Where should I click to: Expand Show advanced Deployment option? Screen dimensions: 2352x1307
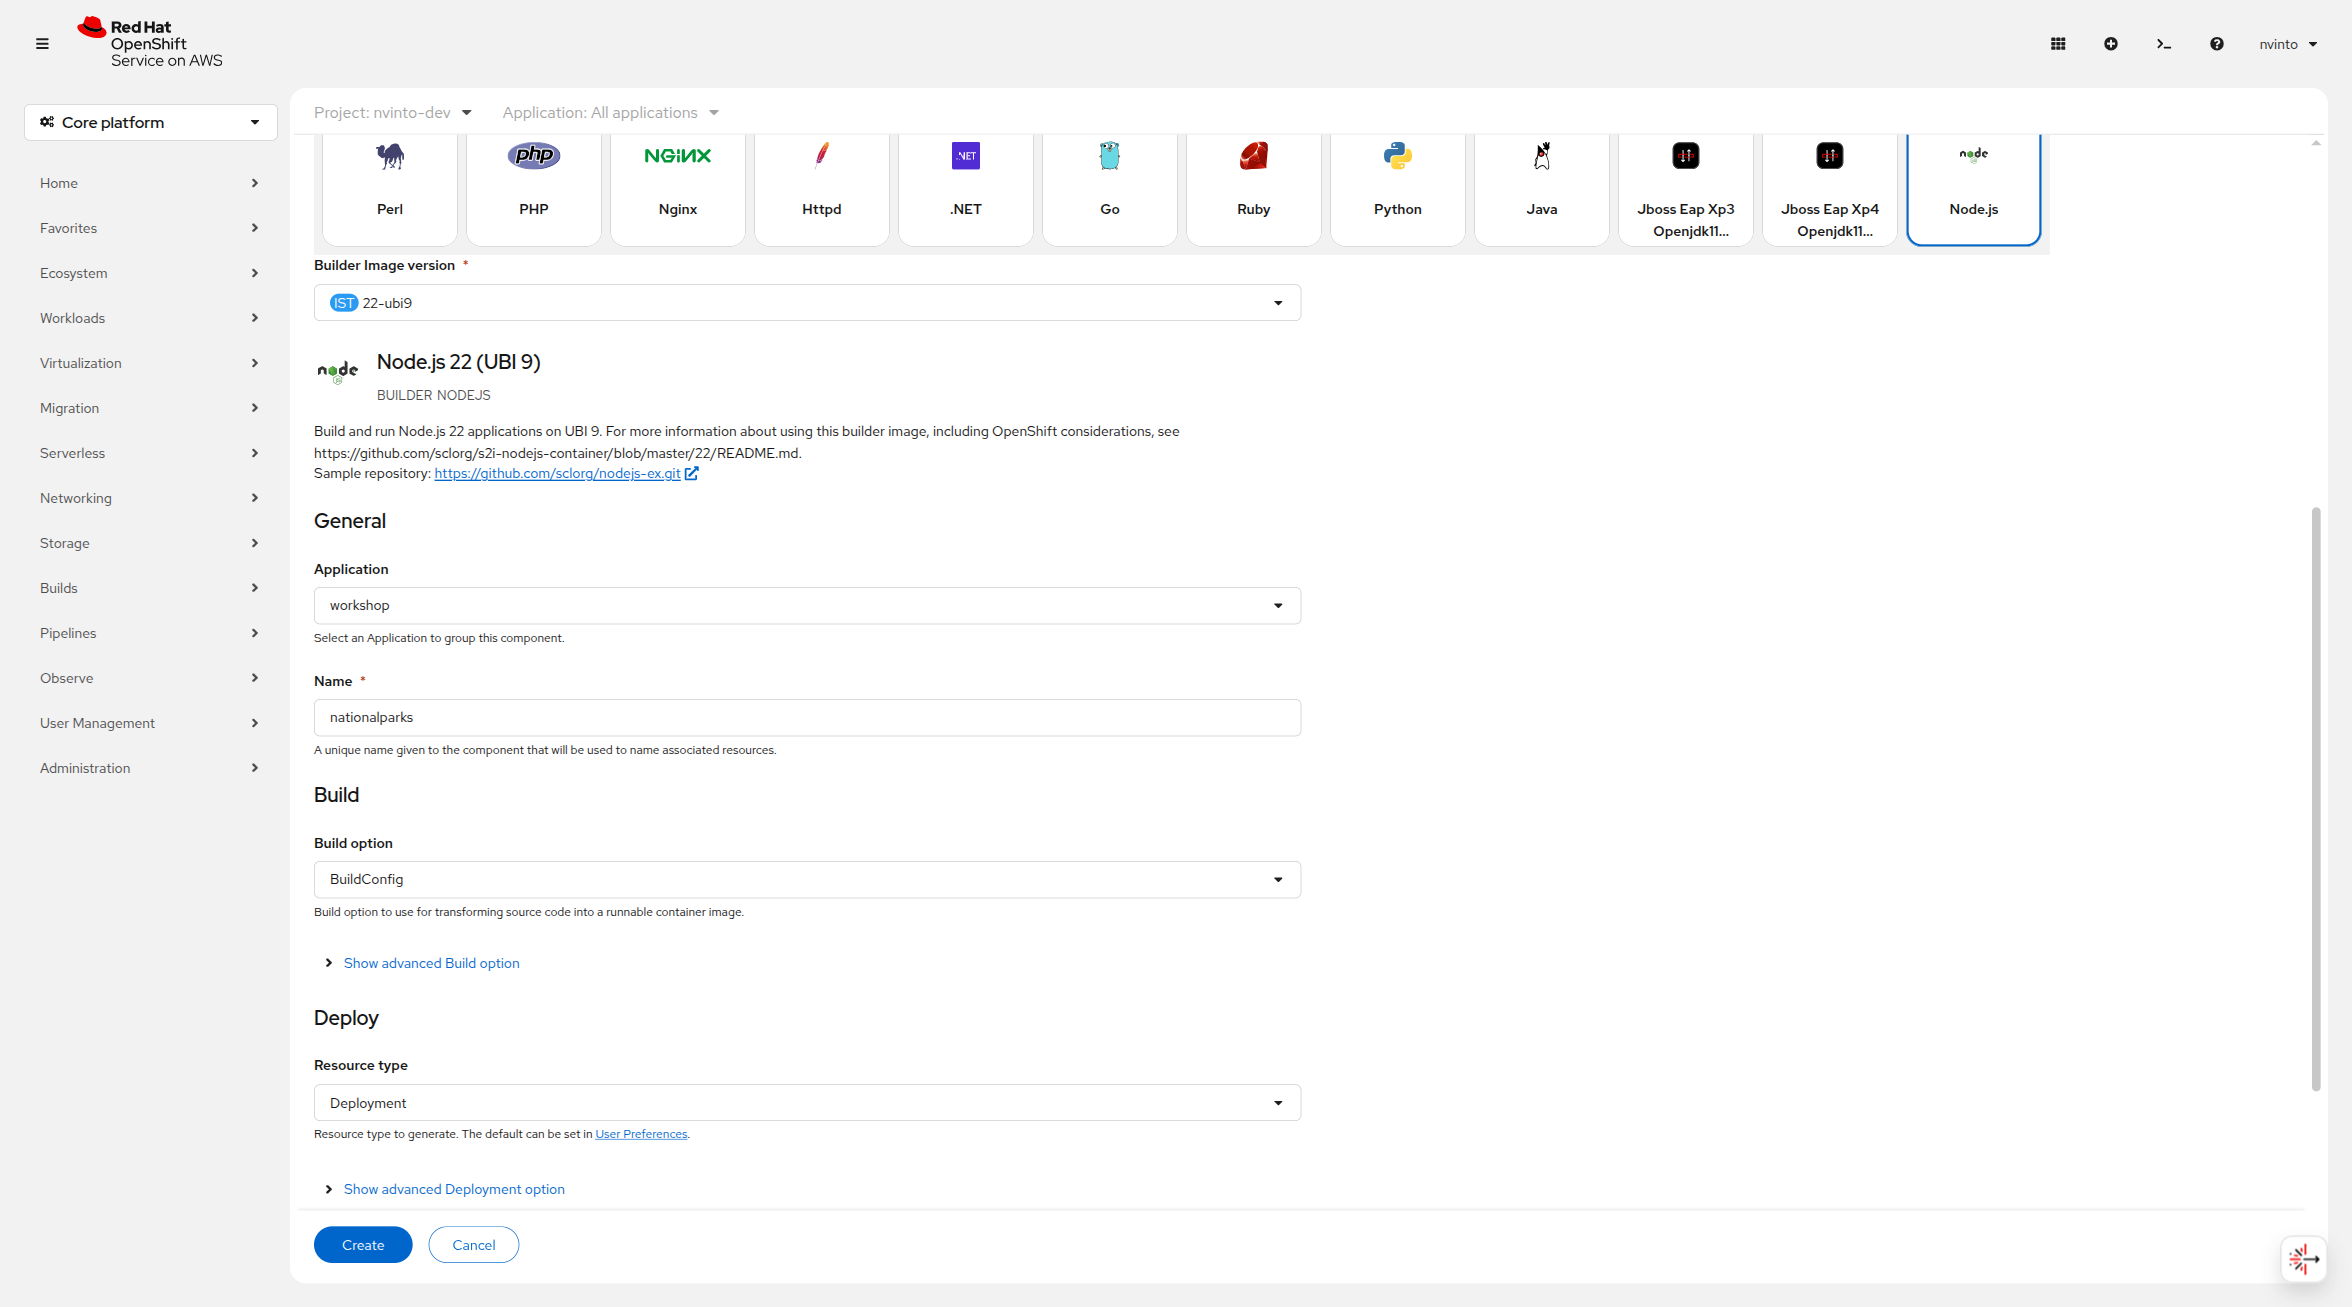point(454,1189)
